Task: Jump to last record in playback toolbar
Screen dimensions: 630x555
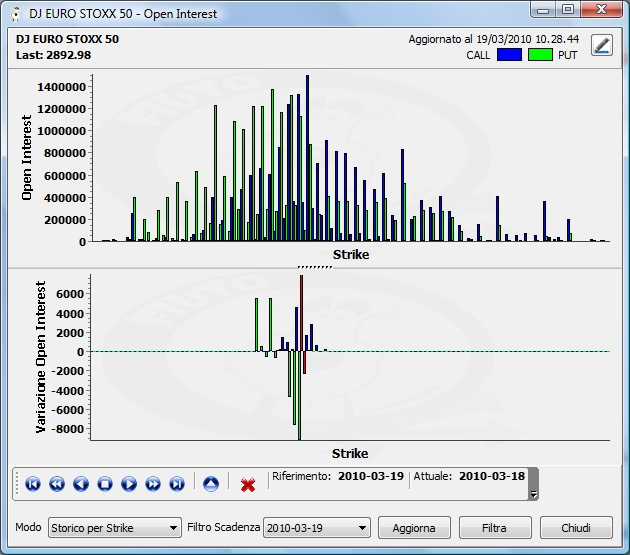Action: pos(177,484)
